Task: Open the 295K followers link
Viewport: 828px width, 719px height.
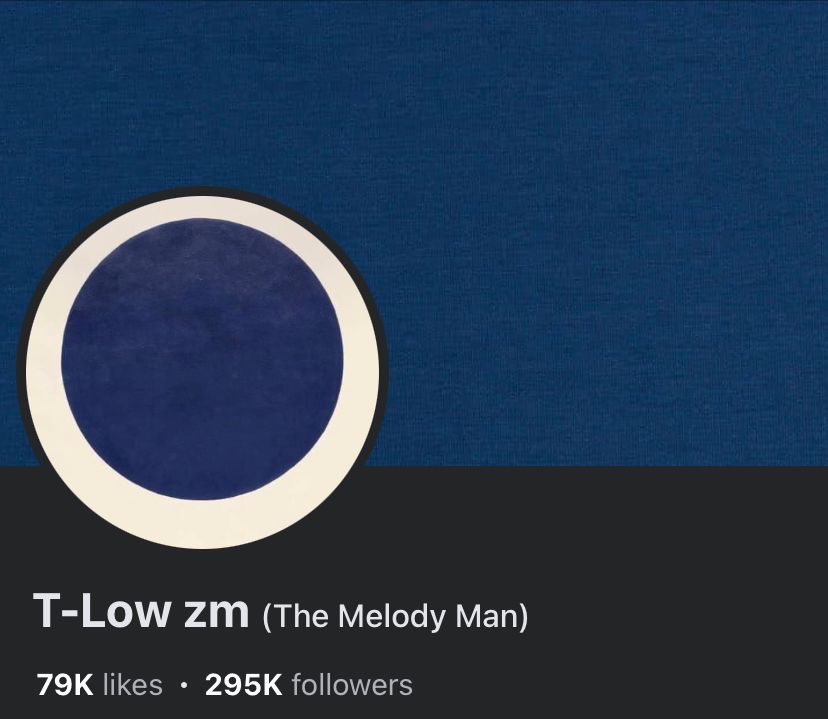Action: click(x=309, y=685)
